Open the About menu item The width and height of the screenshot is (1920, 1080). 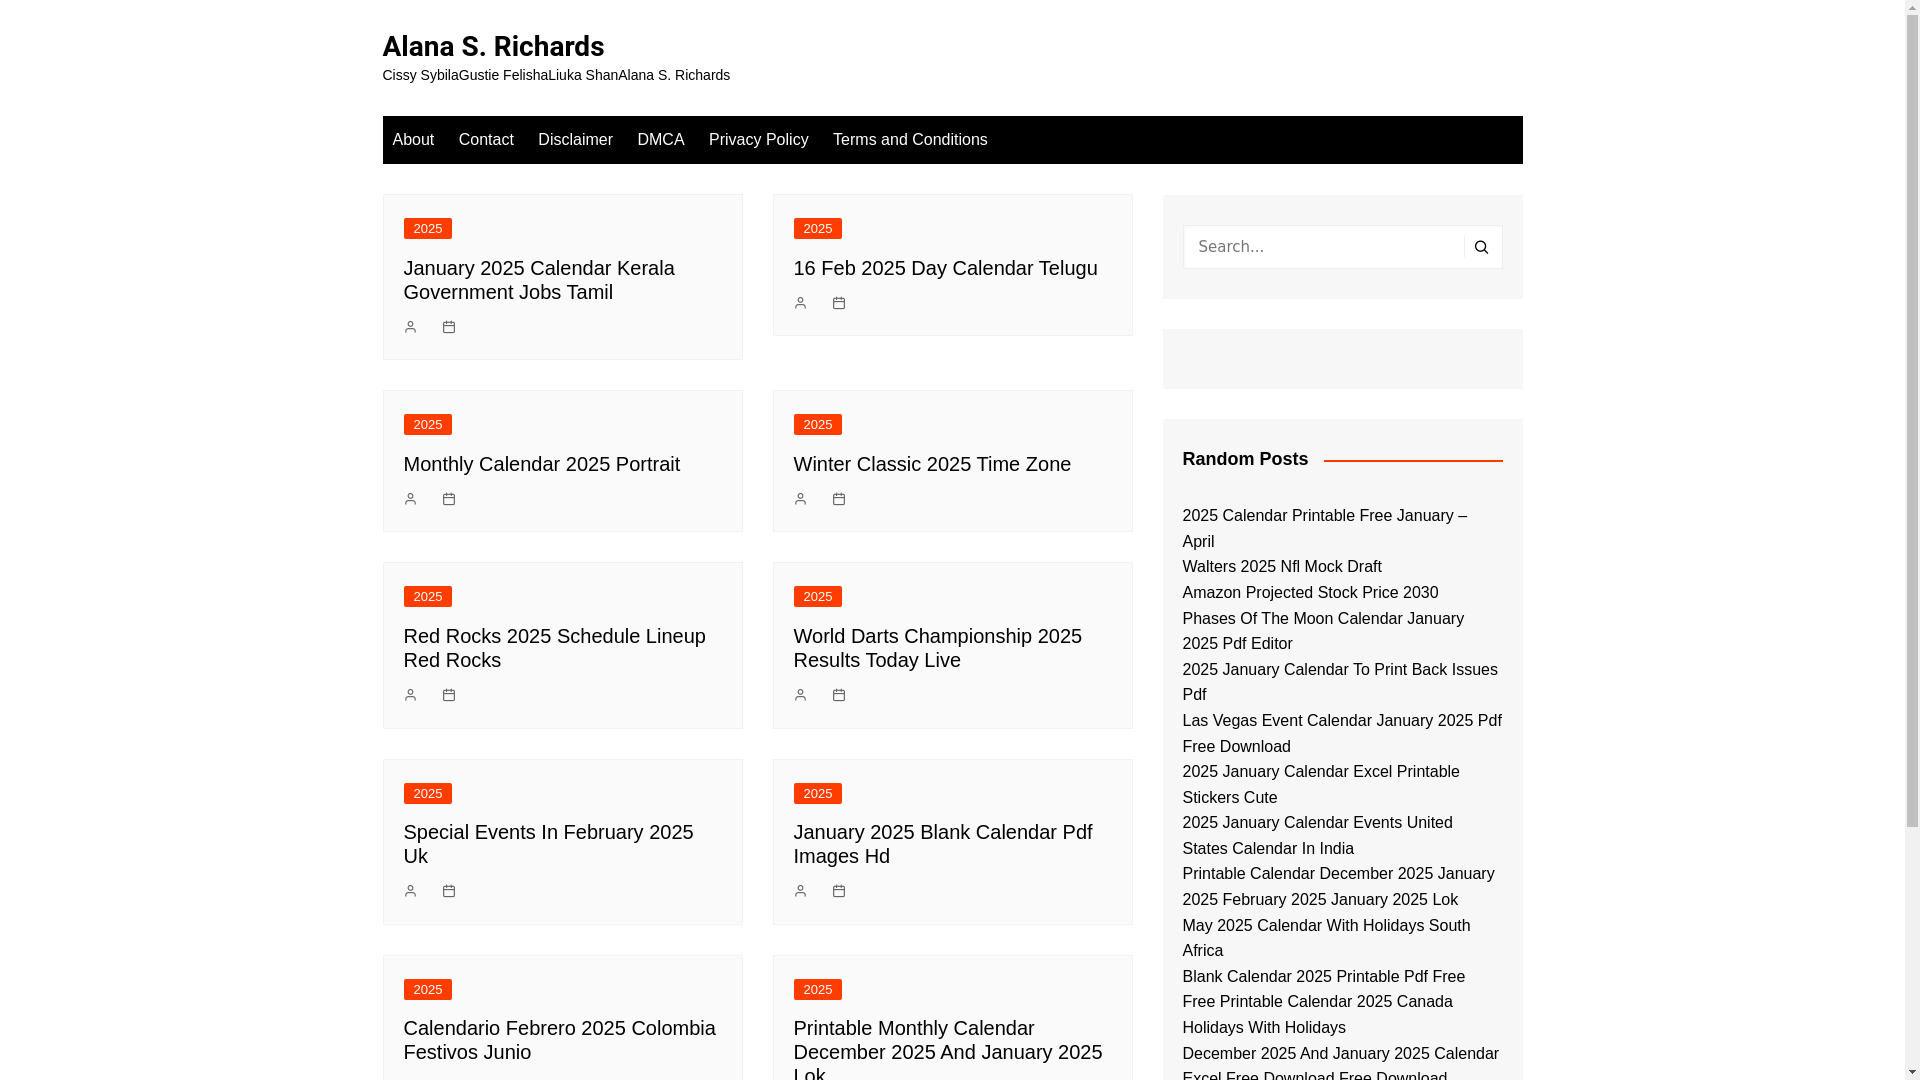point(413,140)
